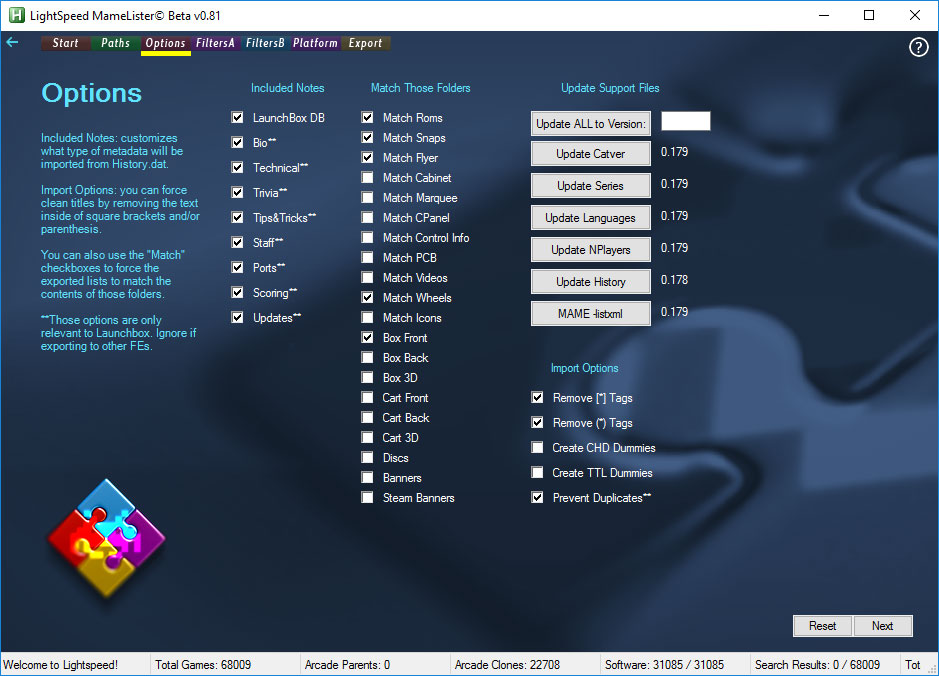Disable the Technical notes checkbox
This screenshot has height=676, width=939.
[238, 168]
